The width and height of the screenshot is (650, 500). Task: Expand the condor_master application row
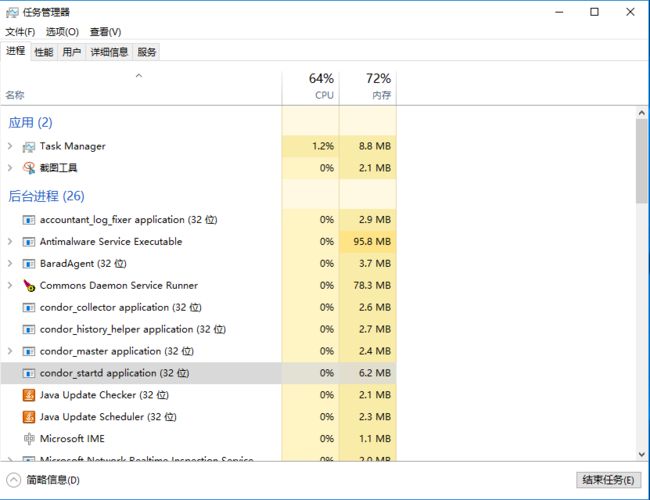(x=10, y=352)
